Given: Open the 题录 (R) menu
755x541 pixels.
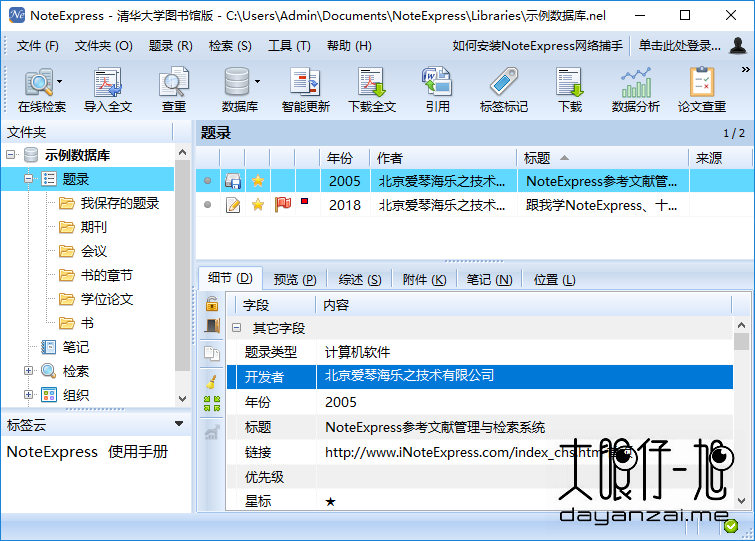Looking at the screenshot, I should click(170, 46).
